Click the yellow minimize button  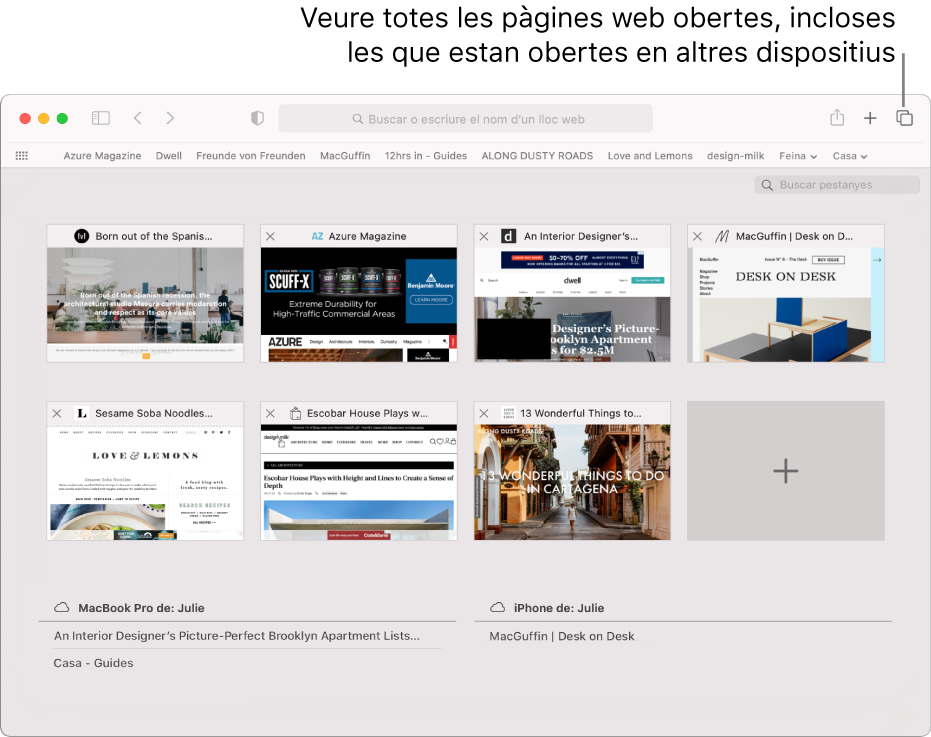point(43,118)
